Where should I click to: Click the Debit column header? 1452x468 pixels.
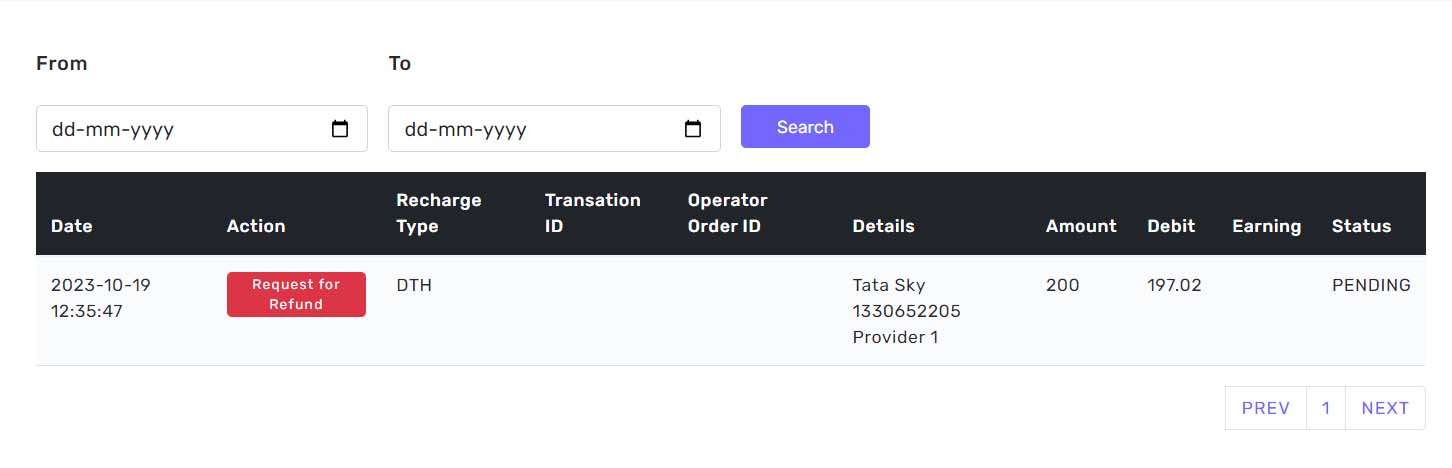pos(1171,226)
